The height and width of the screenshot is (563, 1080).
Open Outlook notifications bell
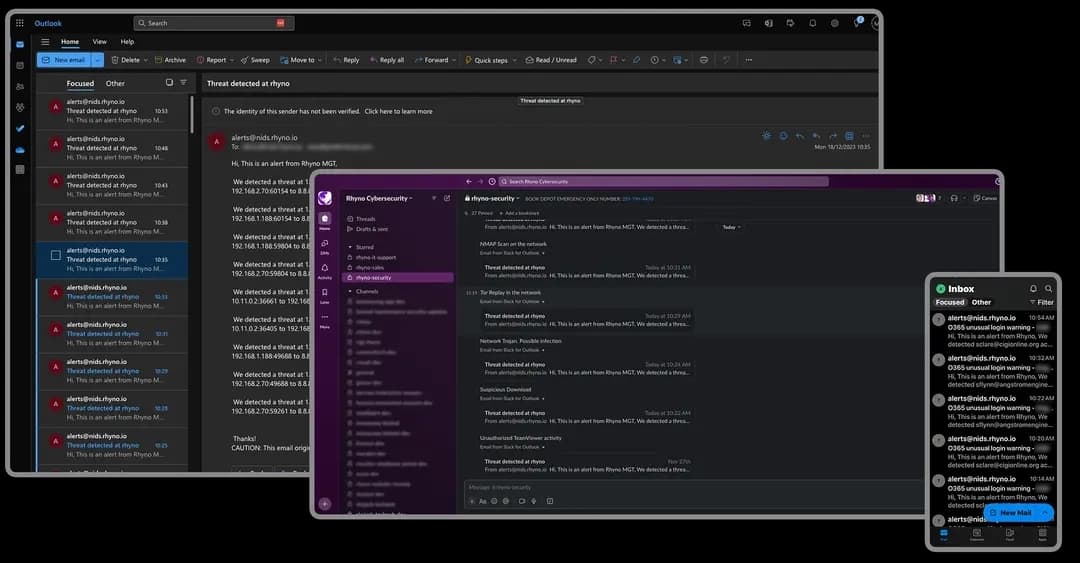(x=813, y=23)
